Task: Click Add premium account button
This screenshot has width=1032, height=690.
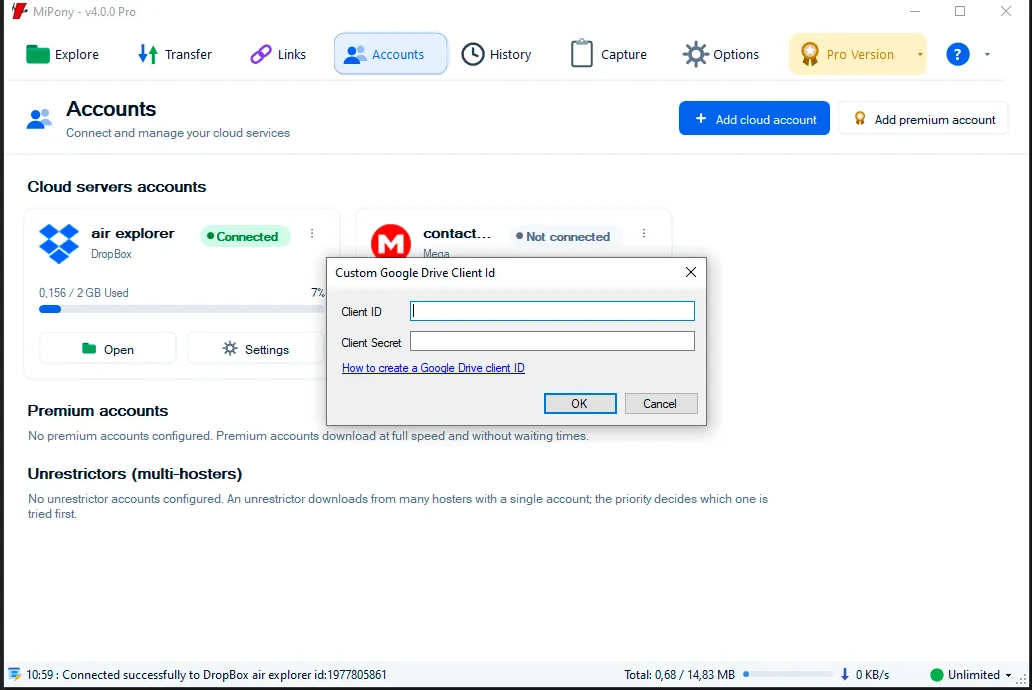Action: coord(923,119)
